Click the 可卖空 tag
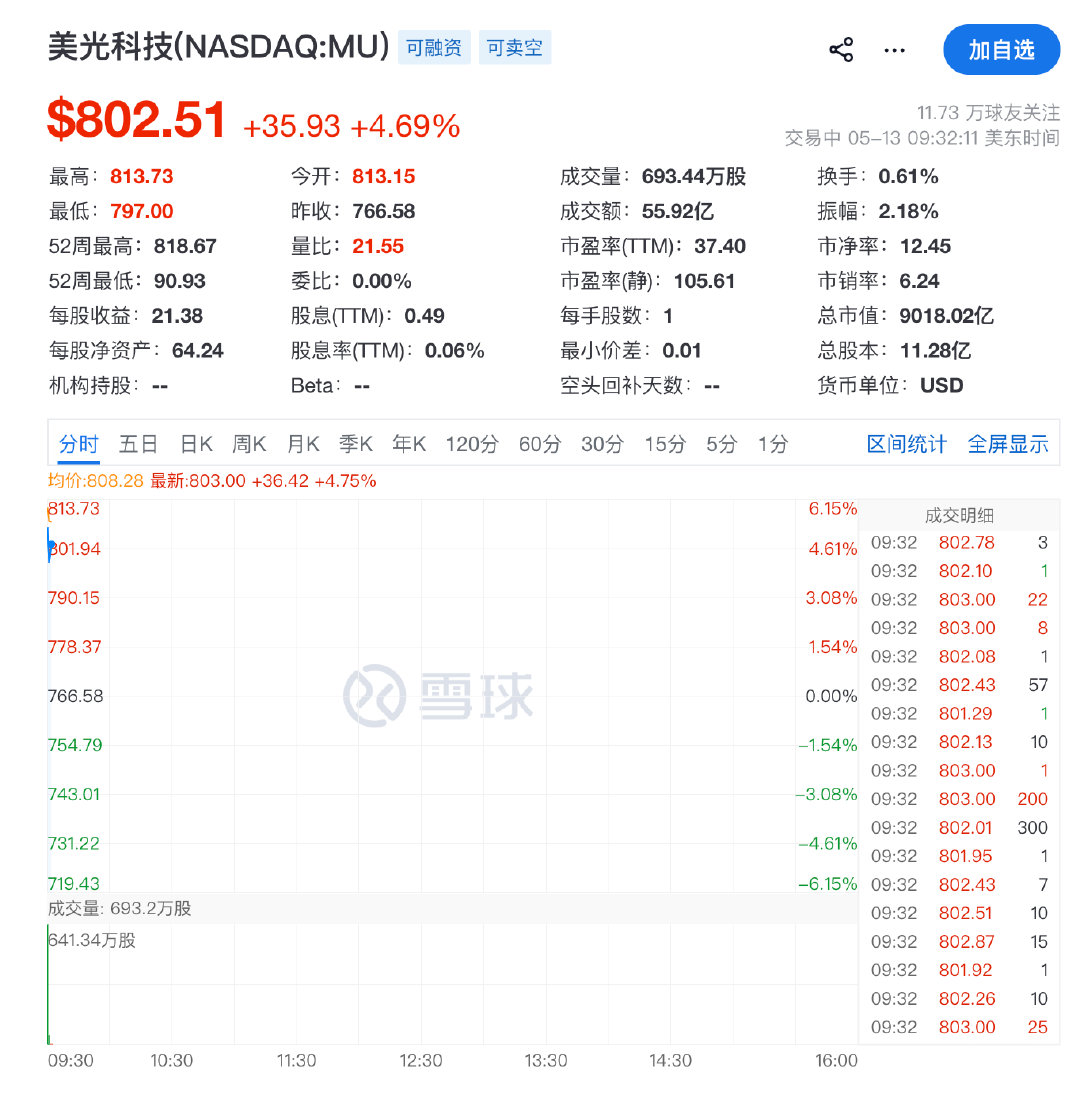 point(515,48)
